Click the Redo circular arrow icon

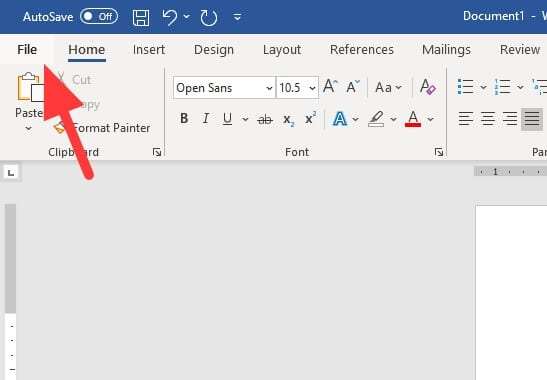(x=209, y=17)
